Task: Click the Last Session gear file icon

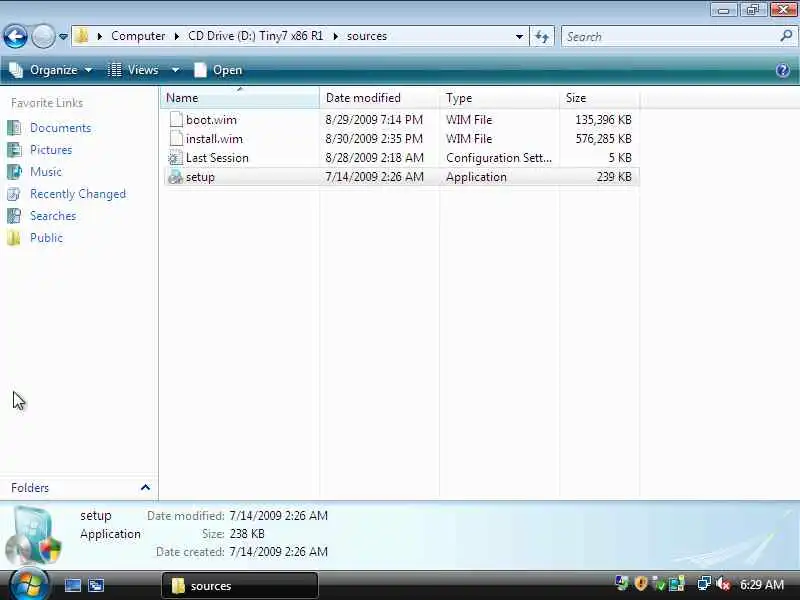Action: (x=176, y=158)
